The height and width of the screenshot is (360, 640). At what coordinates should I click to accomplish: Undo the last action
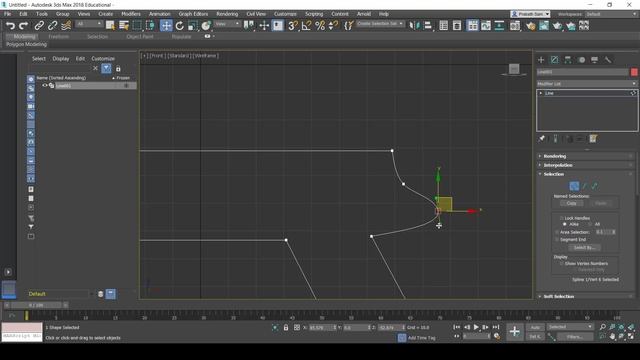tap(10, 26)
